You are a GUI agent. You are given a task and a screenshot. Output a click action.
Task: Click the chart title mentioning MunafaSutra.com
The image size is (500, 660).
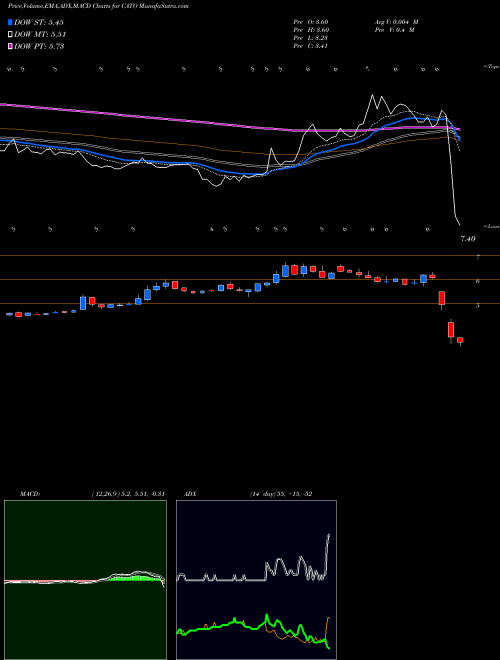coord(98,6)
